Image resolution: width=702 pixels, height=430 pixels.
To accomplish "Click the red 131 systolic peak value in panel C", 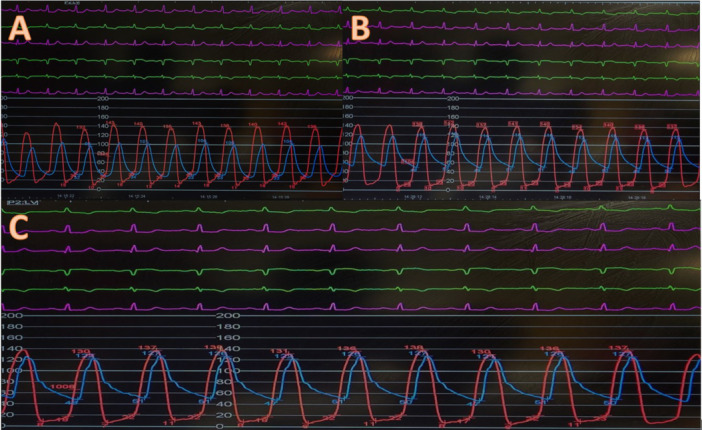I will (279, 351).
